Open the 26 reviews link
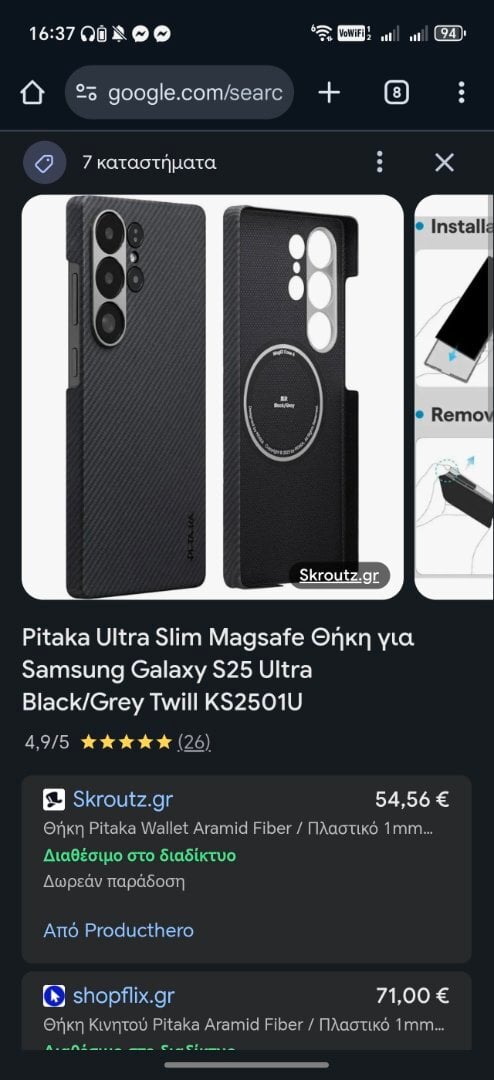 (x=194, y=742)
